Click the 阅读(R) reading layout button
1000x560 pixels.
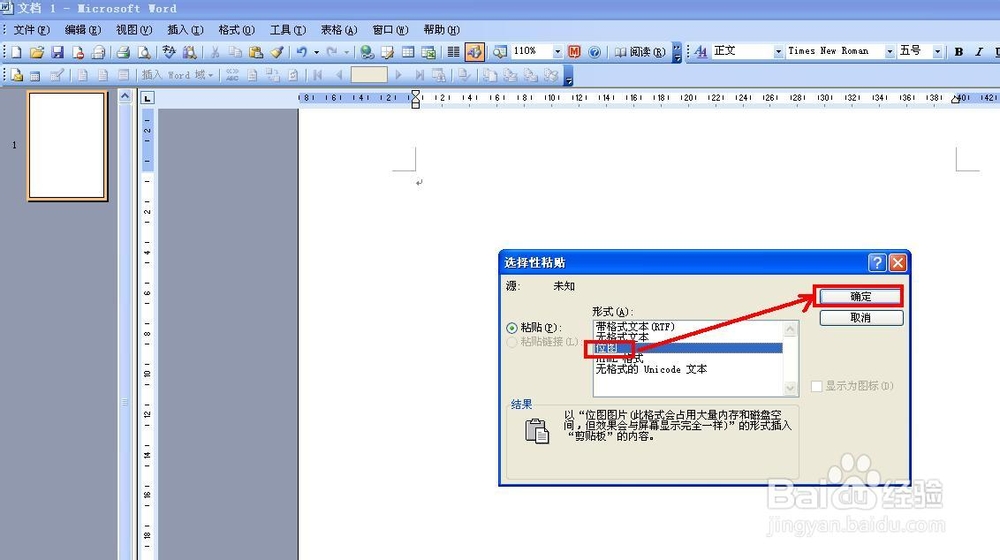(x=640, y=52)
